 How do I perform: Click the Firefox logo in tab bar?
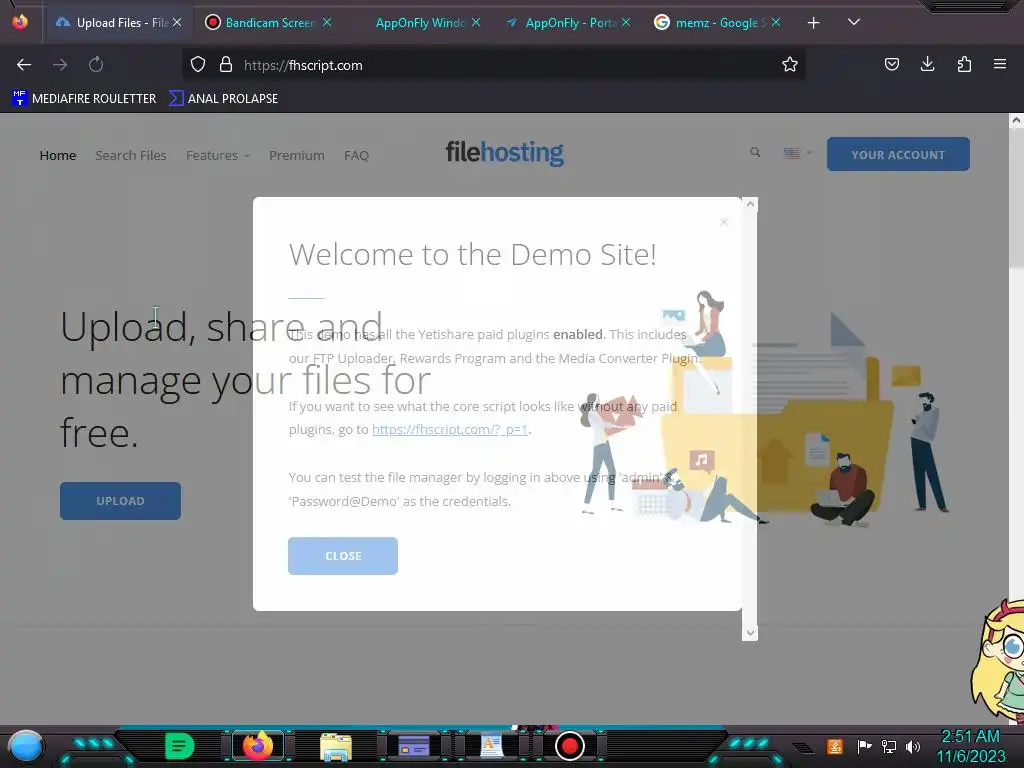point(20,22)
